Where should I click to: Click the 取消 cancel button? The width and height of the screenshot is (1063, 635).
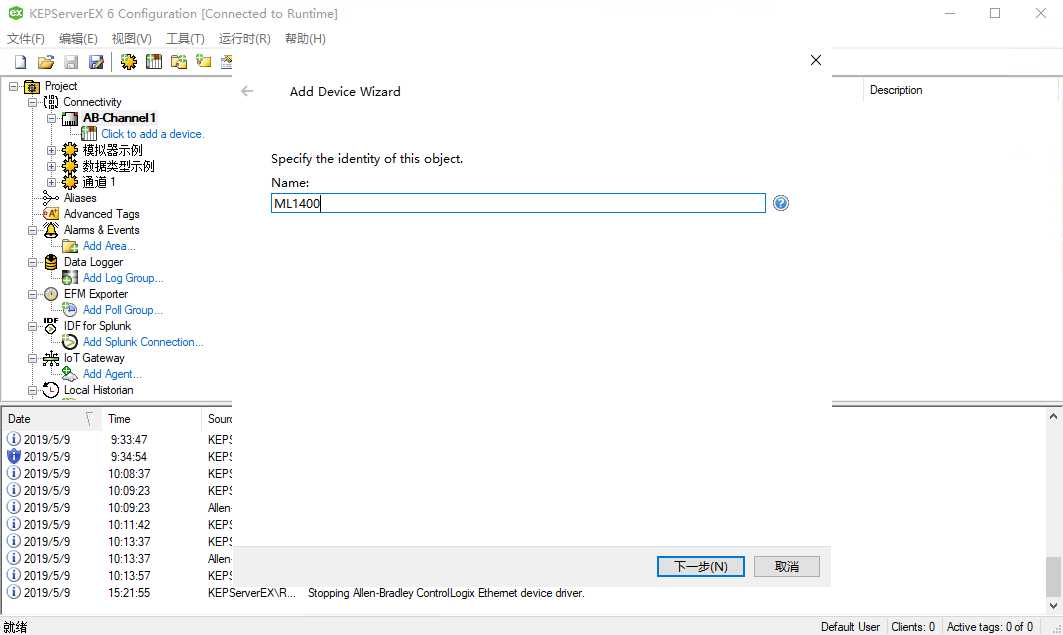point(786,567)
